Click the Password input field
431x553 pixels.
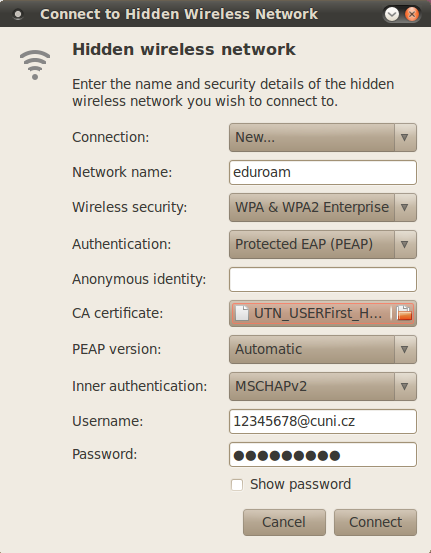click(x=323, y=455)
